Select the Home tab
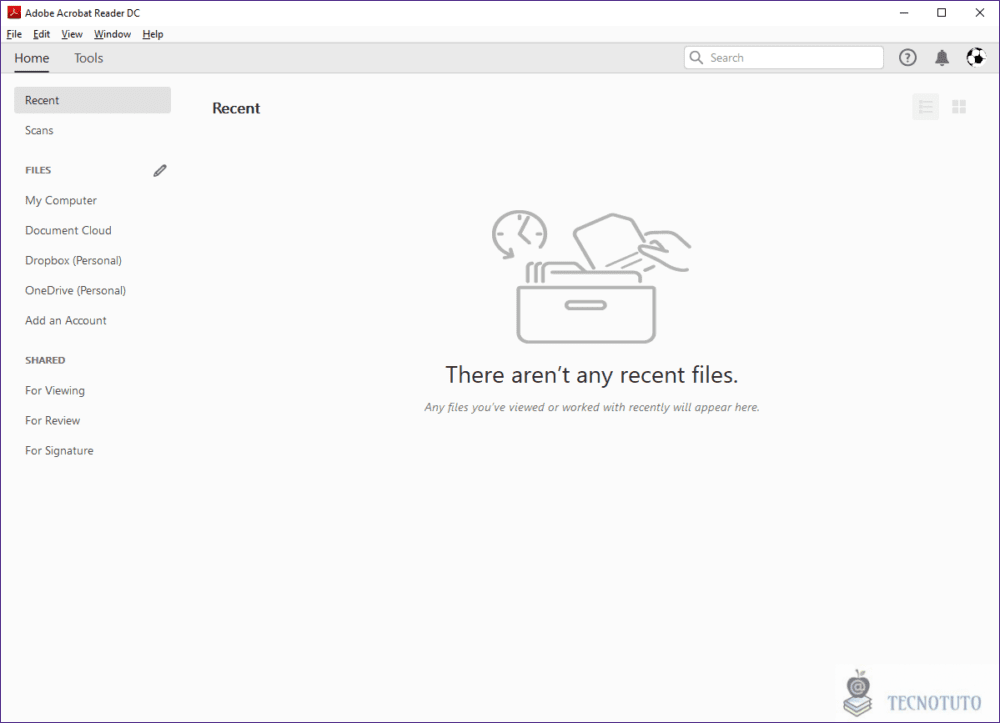This screenshot has width=1000, height=723. click(x=32, y=58)
